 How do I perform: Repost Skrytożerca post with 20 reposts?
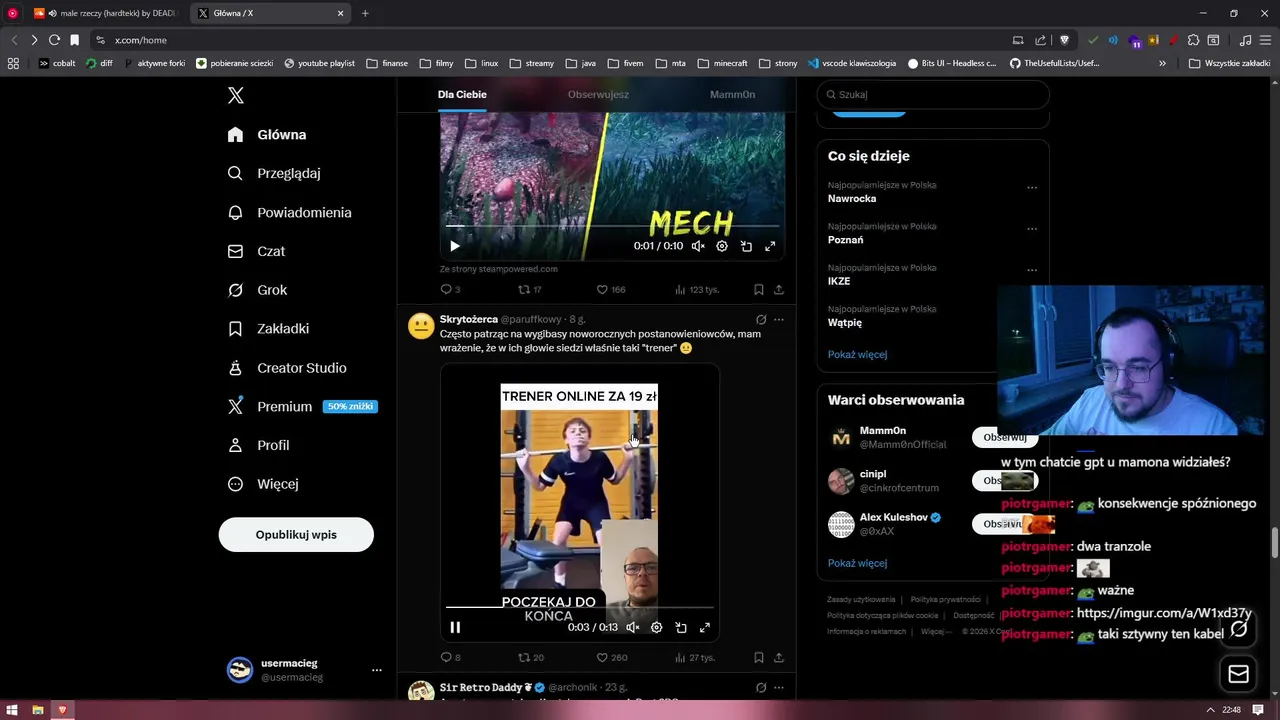pyautogui.click(x=531, y=657)
